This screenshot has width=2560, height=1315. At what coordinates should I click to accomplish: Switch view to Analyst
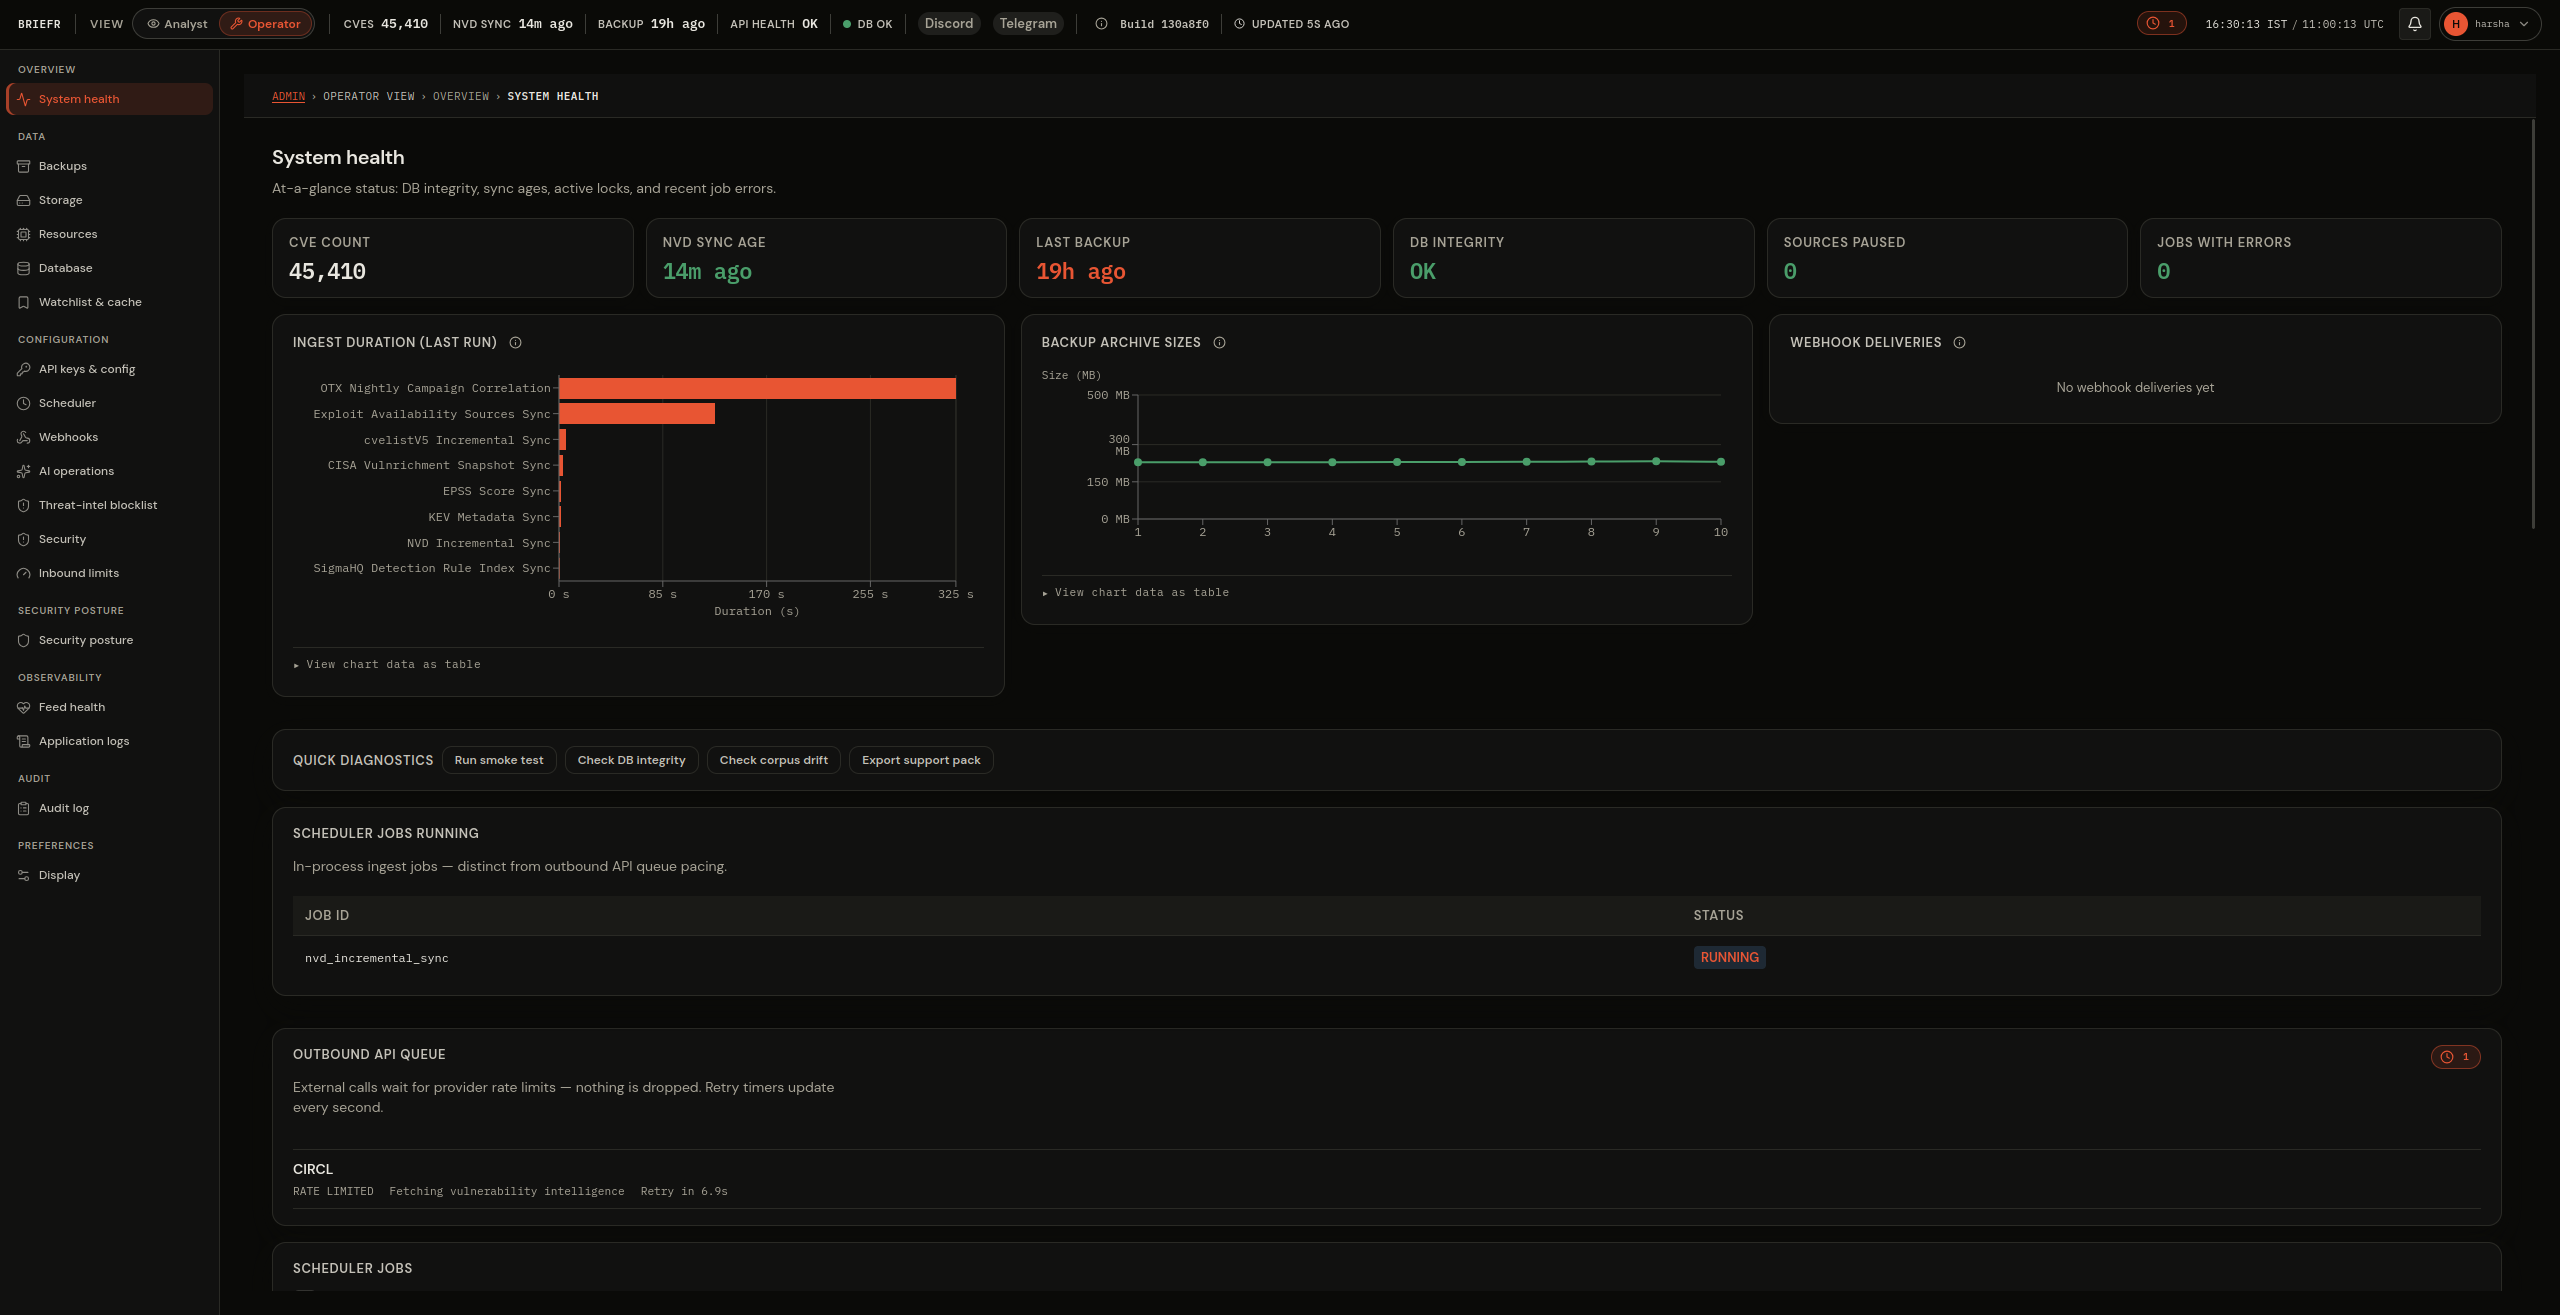[x=177, y=24]
